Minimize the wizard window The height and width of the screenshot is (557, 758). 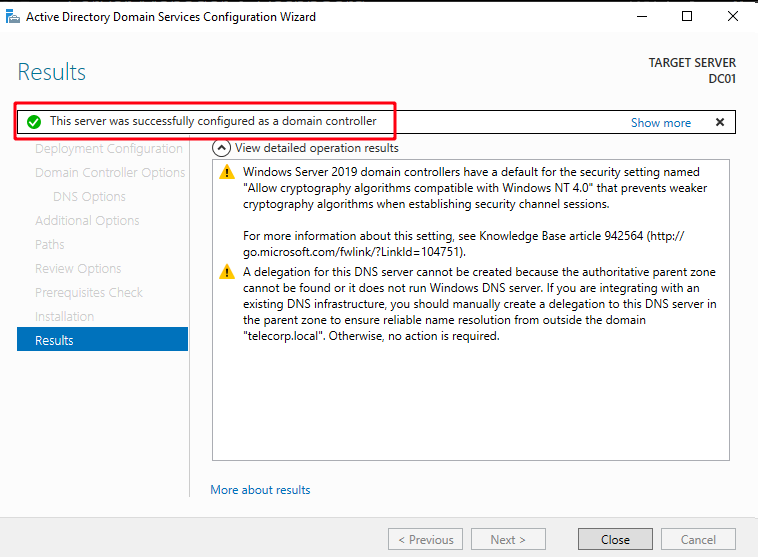(x=641, y=16)
